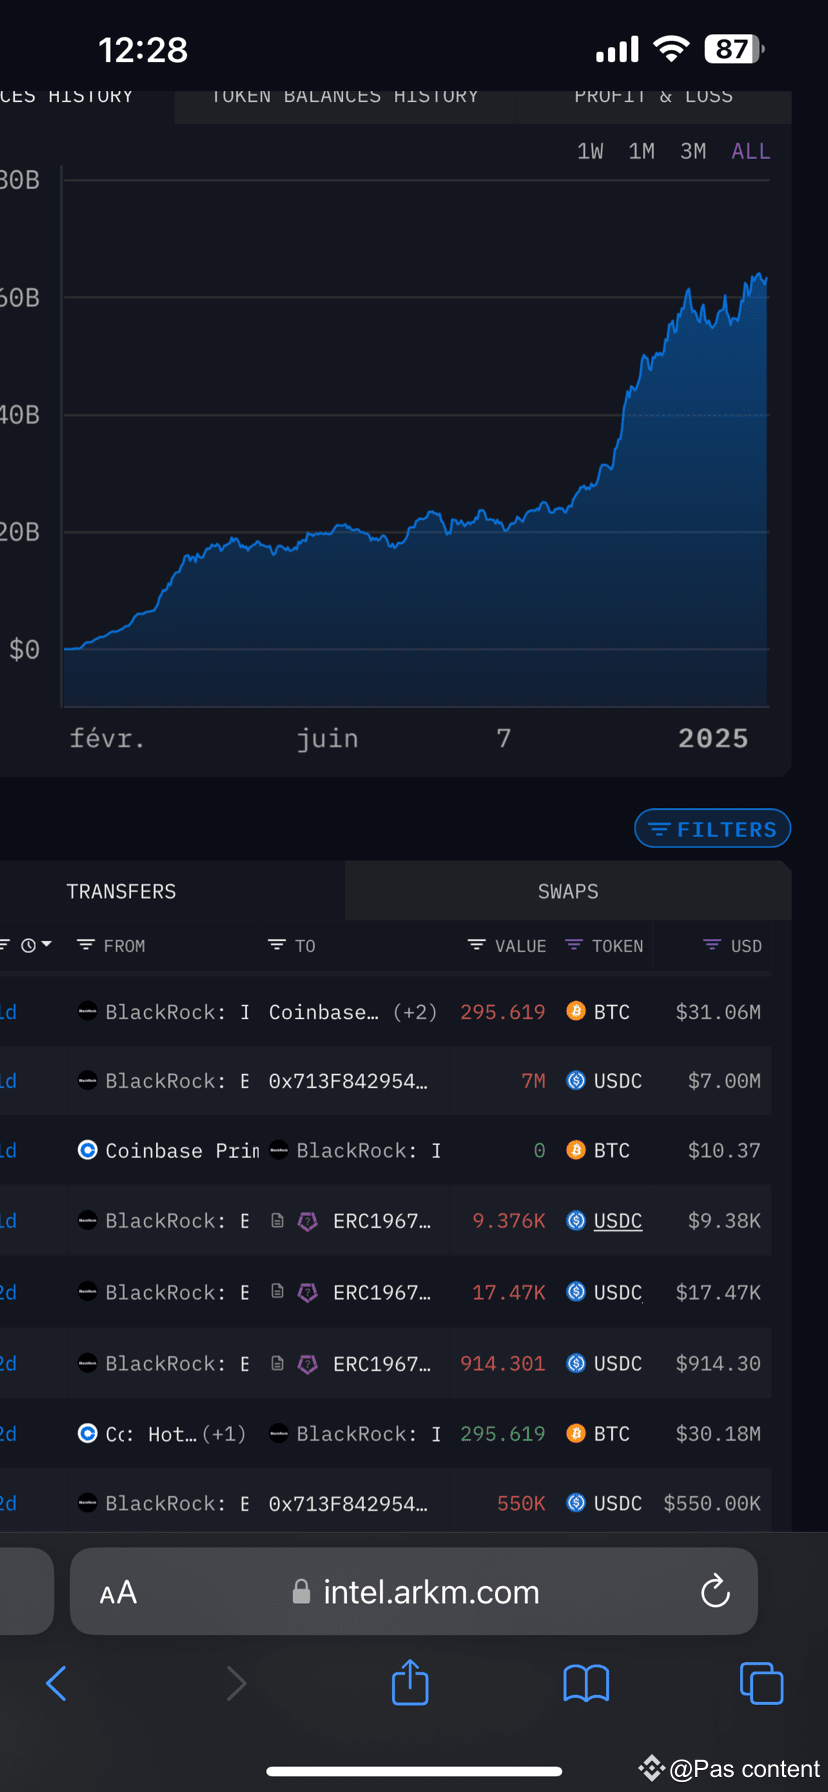Open Coinbase Prime sender in $10.37 row
This screenshot has height=1792, width=828.
(182, 1151)
